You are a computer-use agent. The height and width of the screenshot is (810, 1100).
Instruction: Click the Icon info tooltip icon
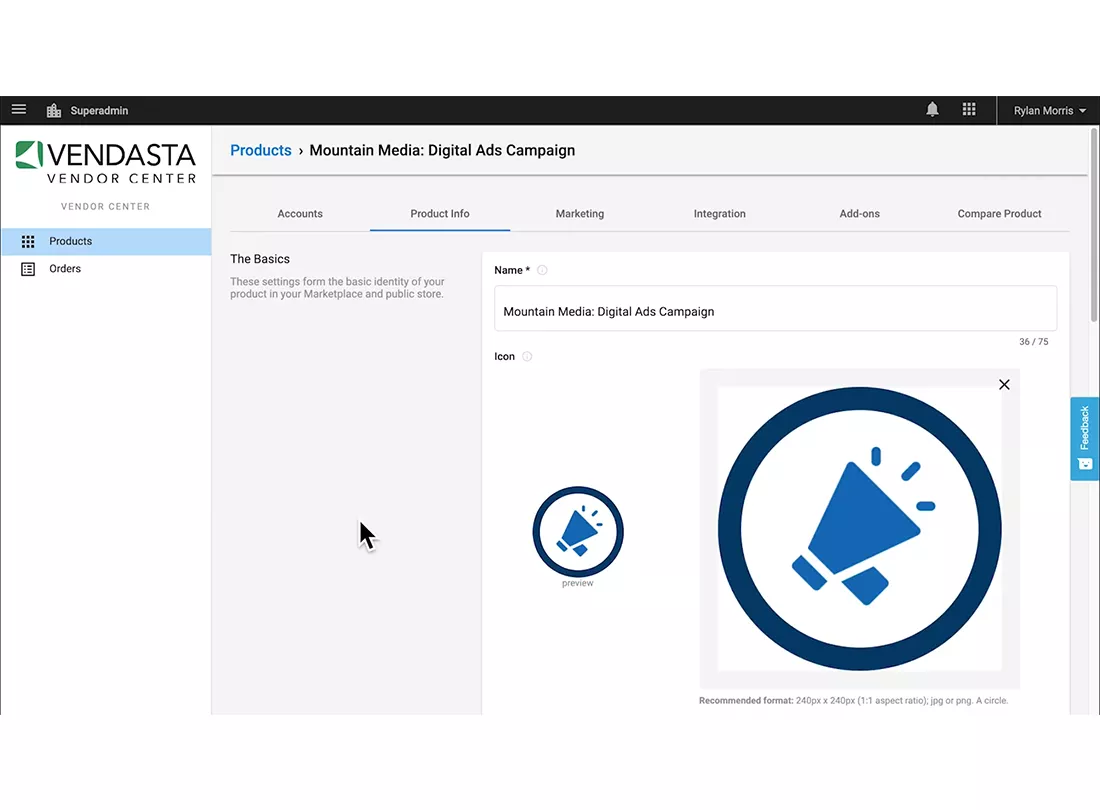point(527,356)
